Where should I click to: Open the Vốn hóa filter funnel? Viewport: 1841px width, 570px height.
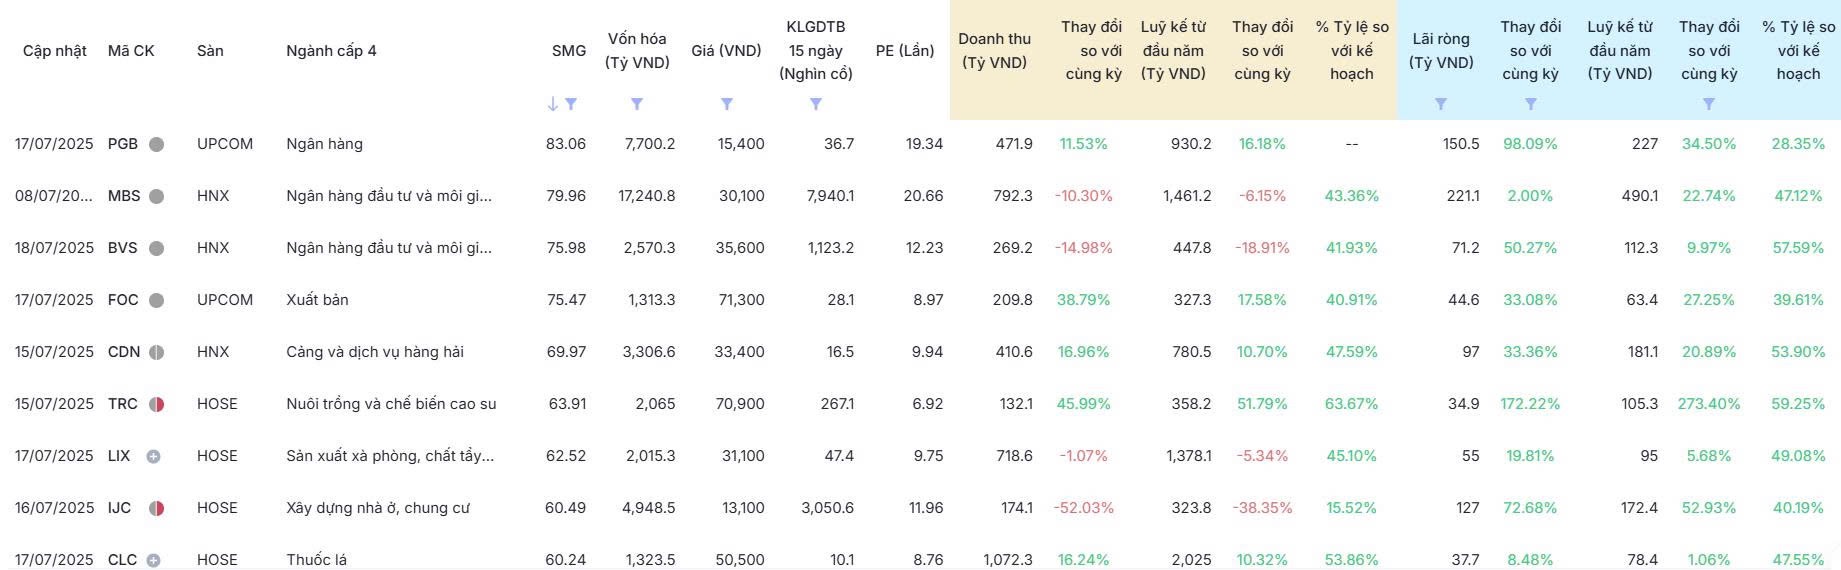coord(637,104)
